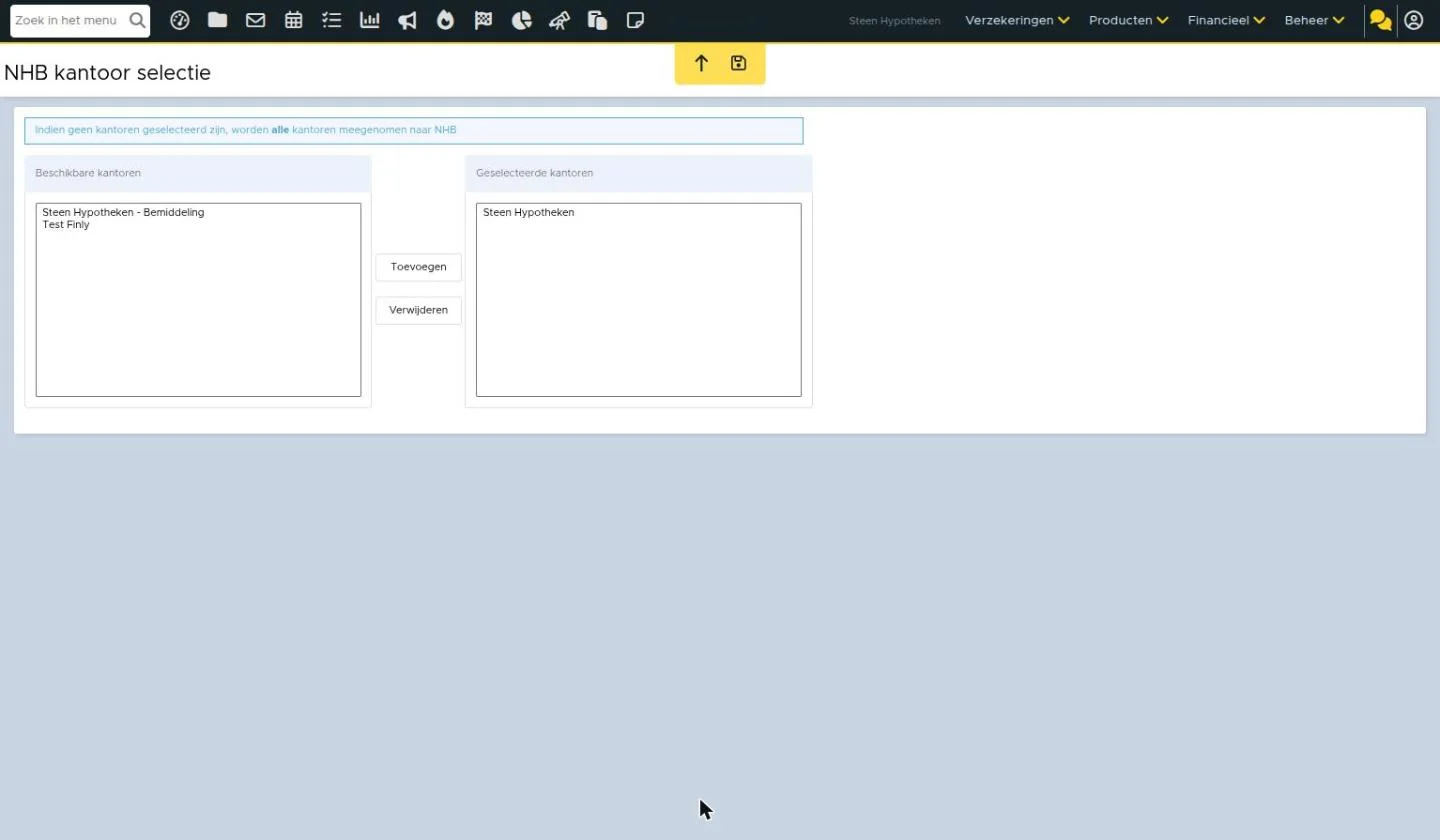Screen dimensions: 1440x840
Task: Click the 'Geselecteerde kantoren' panel header
Action: coord(638,173)
